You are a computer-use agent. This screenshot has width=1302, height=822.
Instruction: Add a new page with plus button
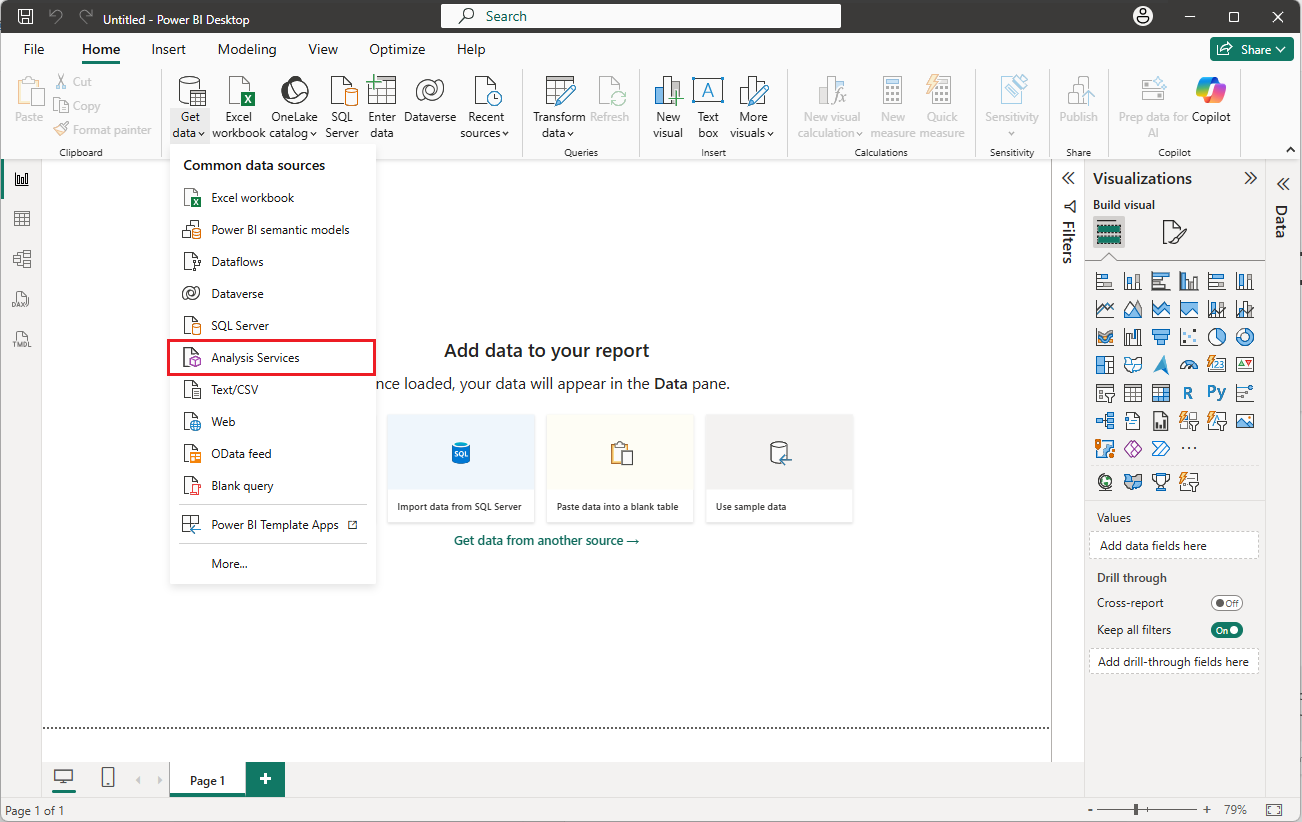(x=265, y=779)
